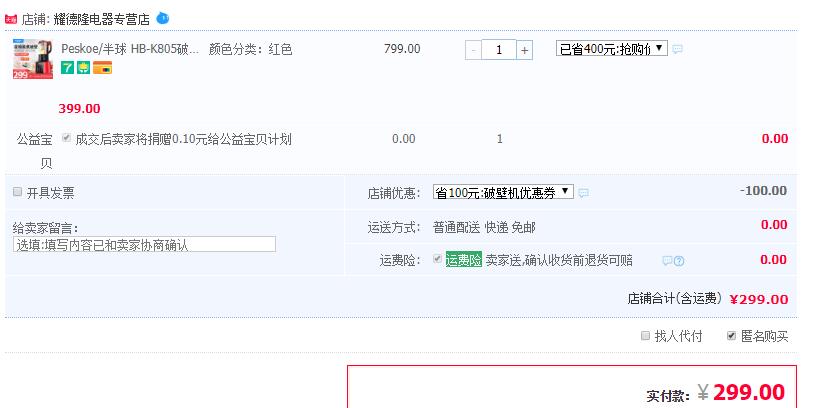Increase quantity with the plus button
816x408 pixels.
[x=525, y=50]
